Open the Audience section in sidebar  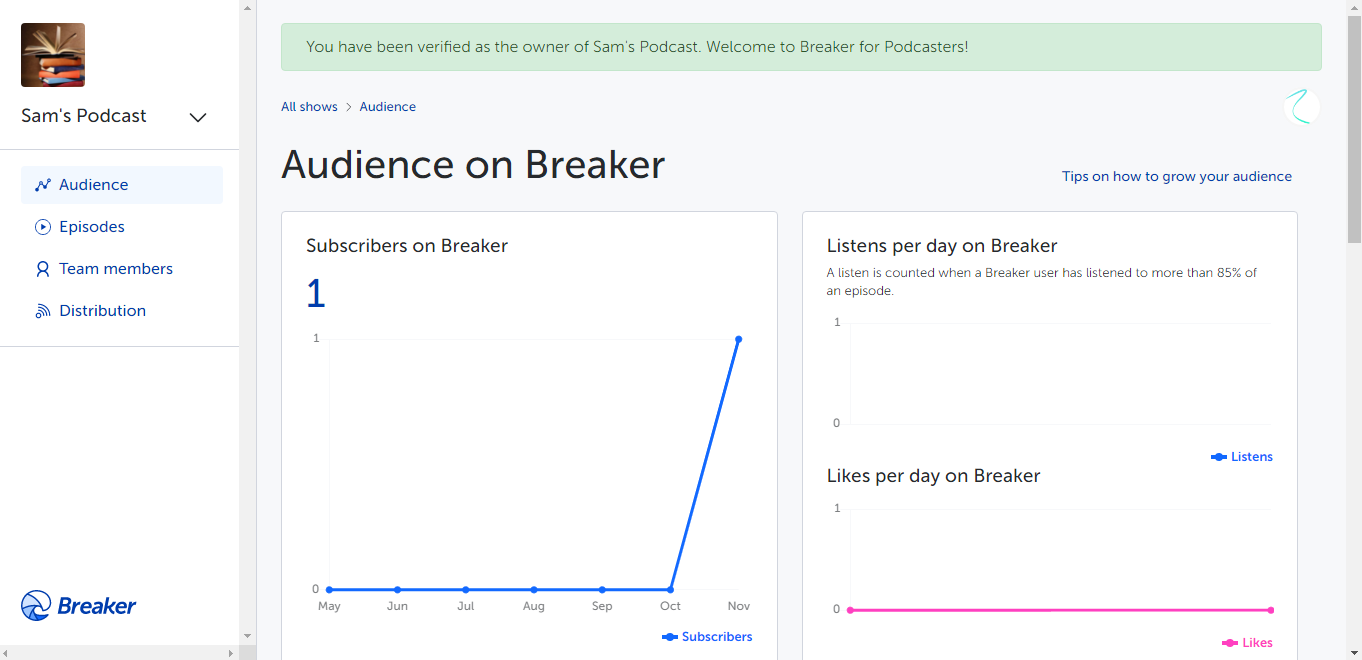[122, 185]
